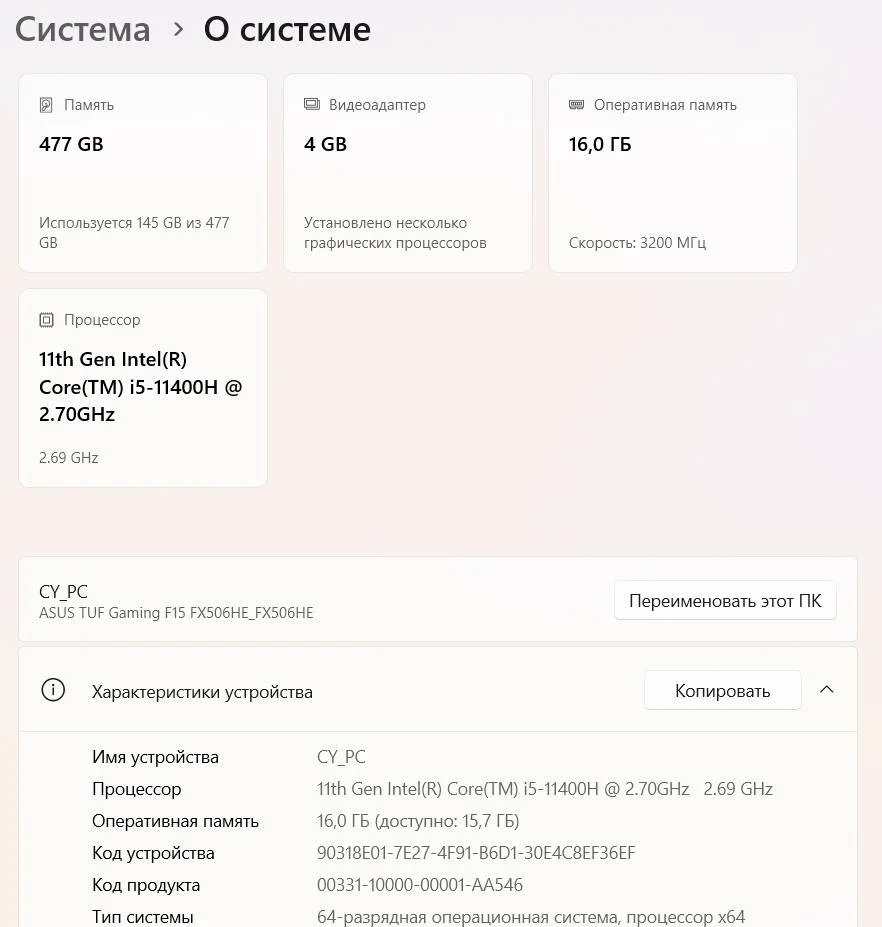This screenshot has height=927, width=882.
Task: Click the CY_PC device name heading
Action: tap(63, 591)
